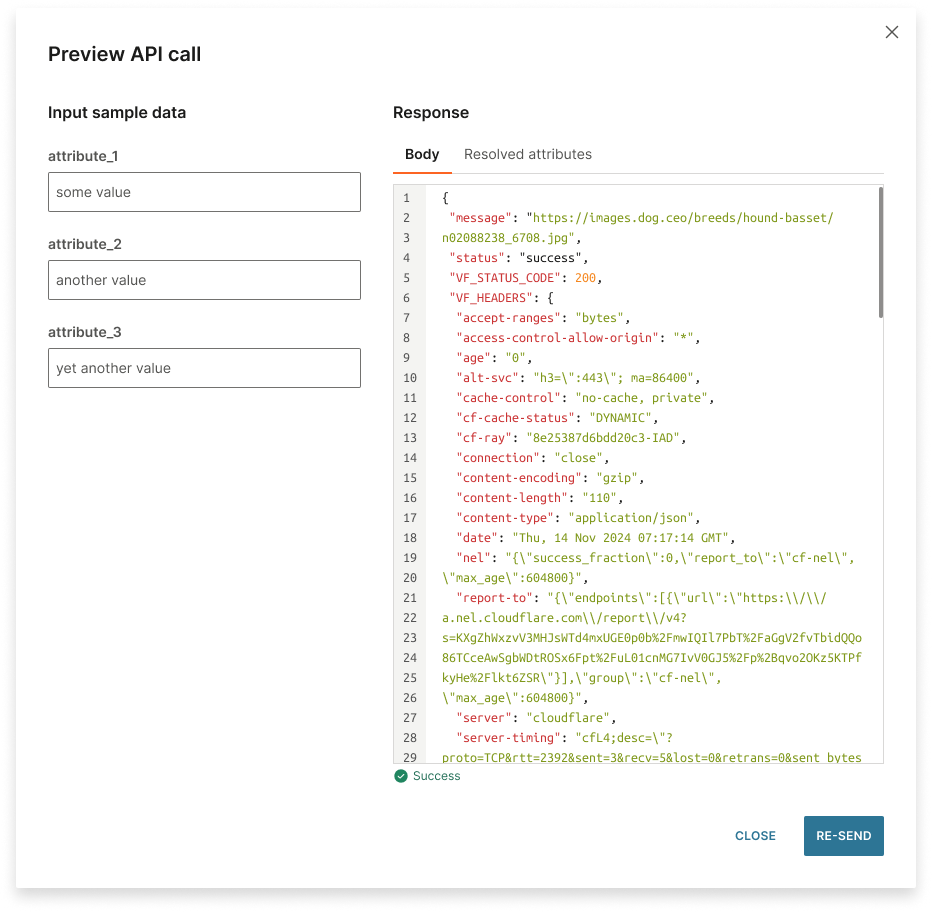Screen dimensions: 932x912
Task: Click into the 'yet another value' input
Action: 204,368
